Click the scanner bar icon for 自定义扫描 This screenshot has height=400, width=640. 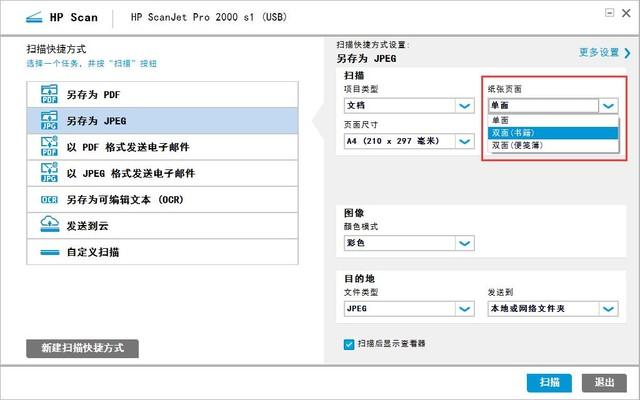pyautogui.click(x=50, y=252)
